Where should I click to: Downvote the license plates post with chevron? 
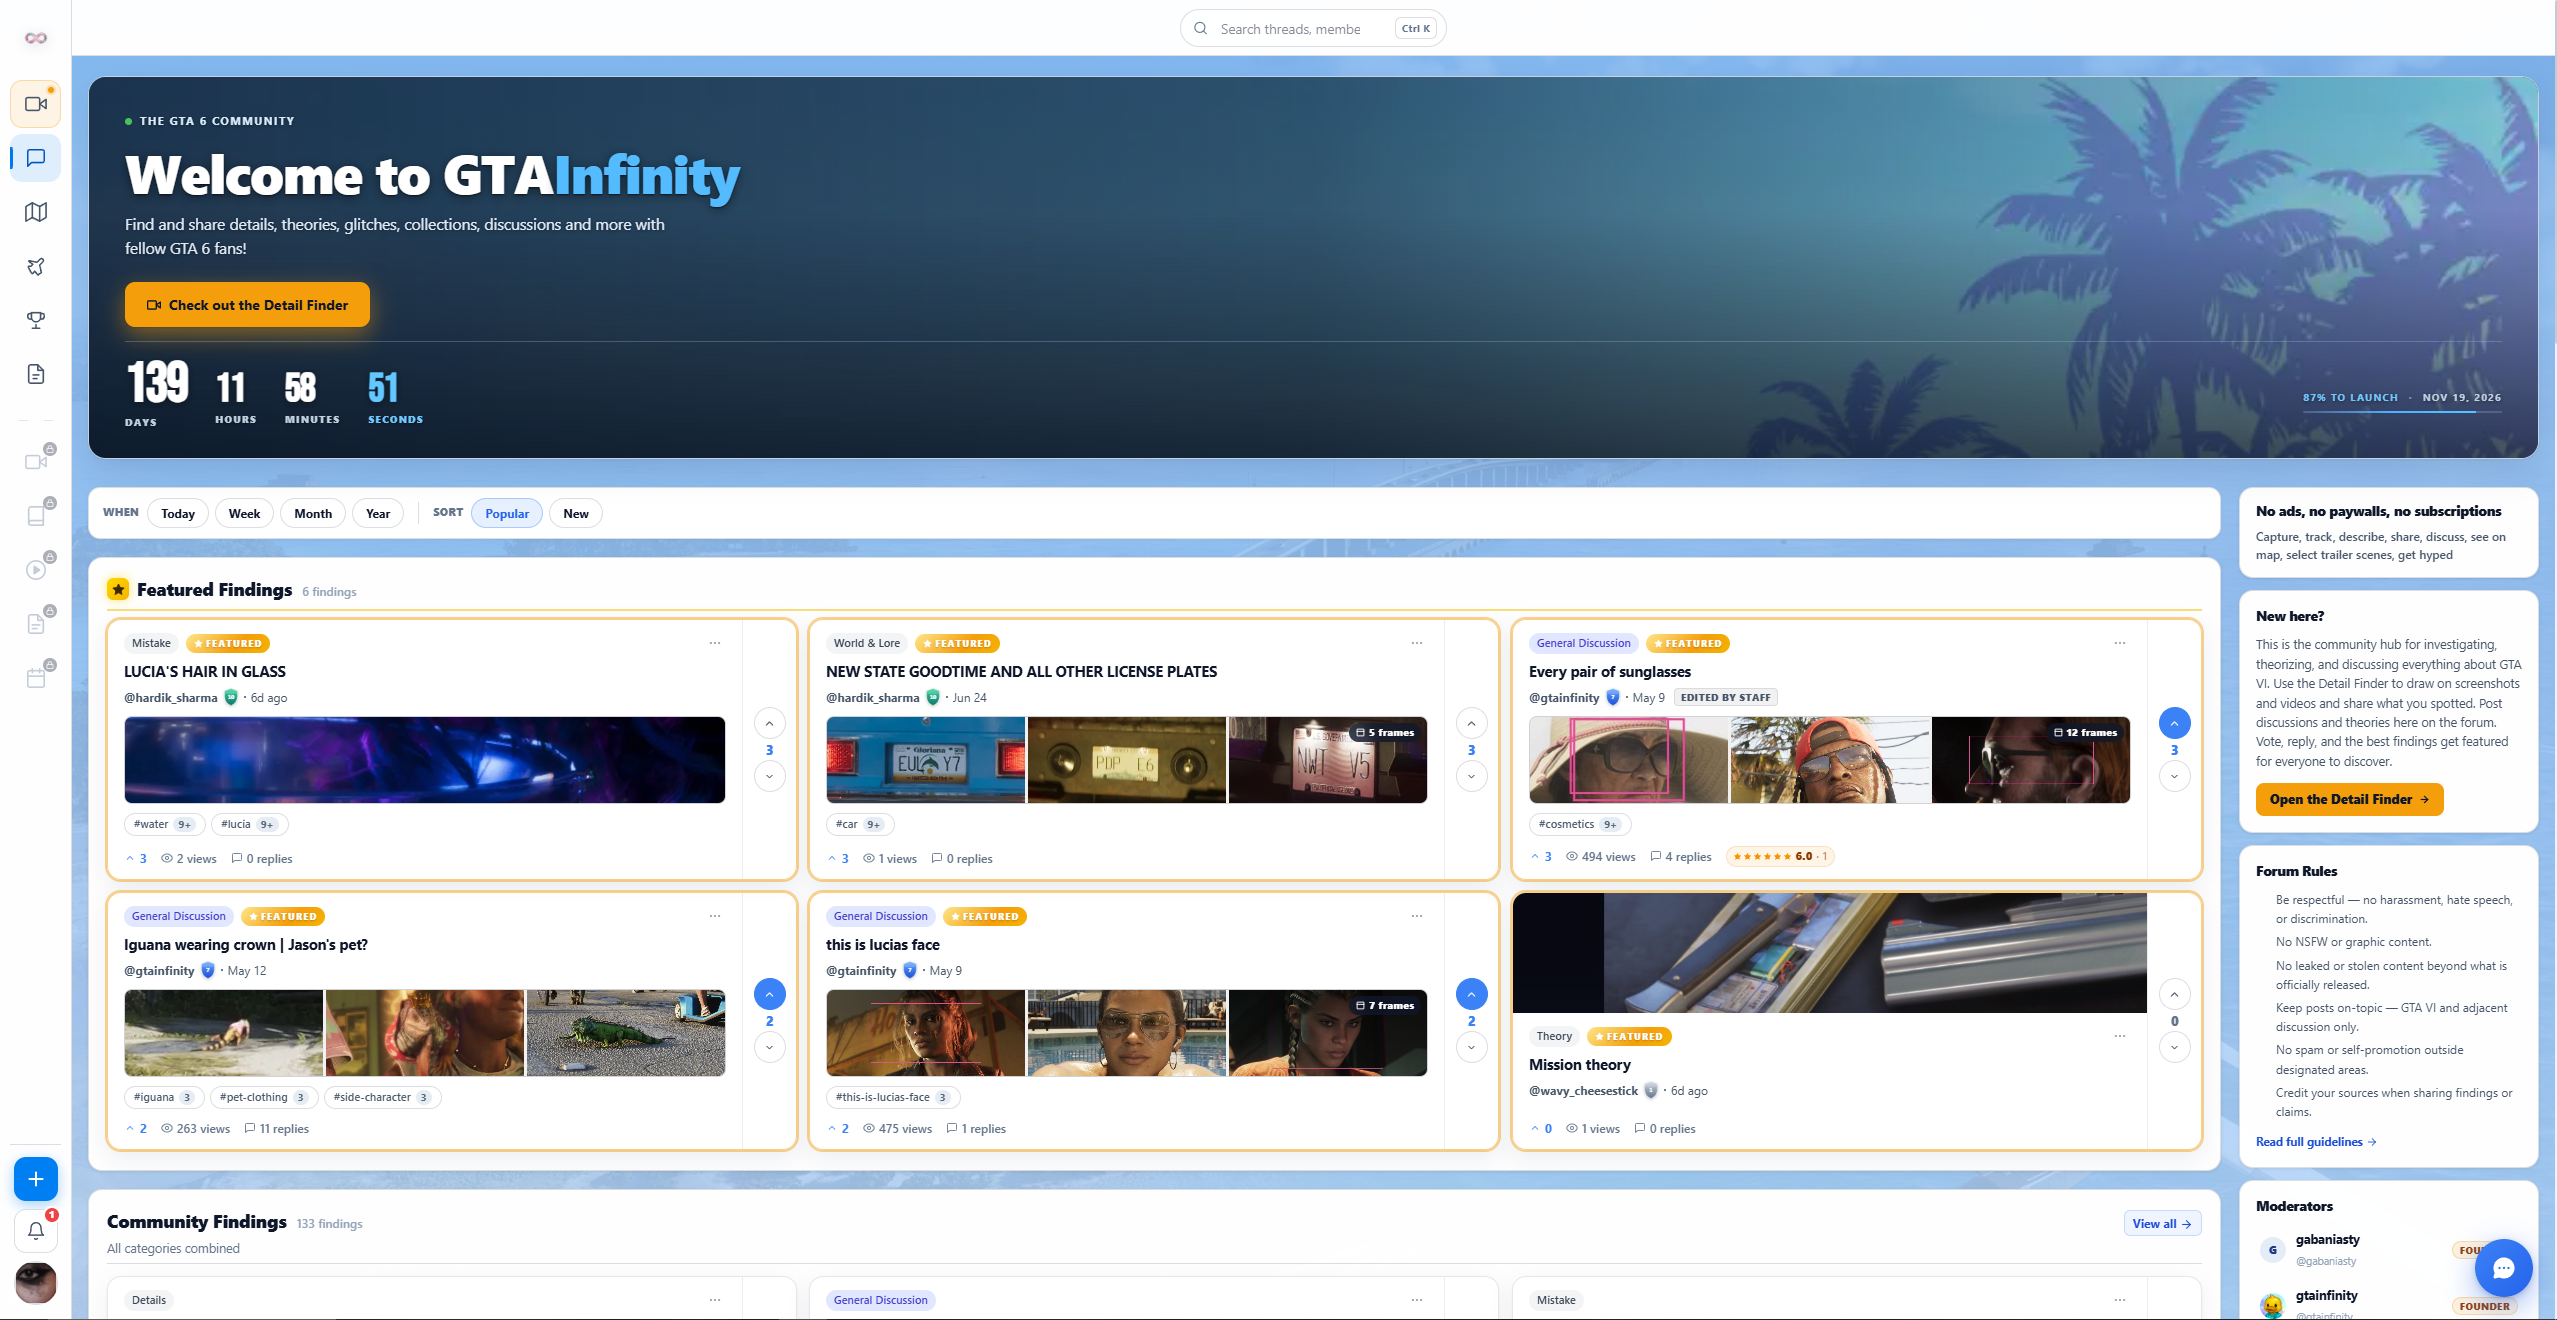1471,776
